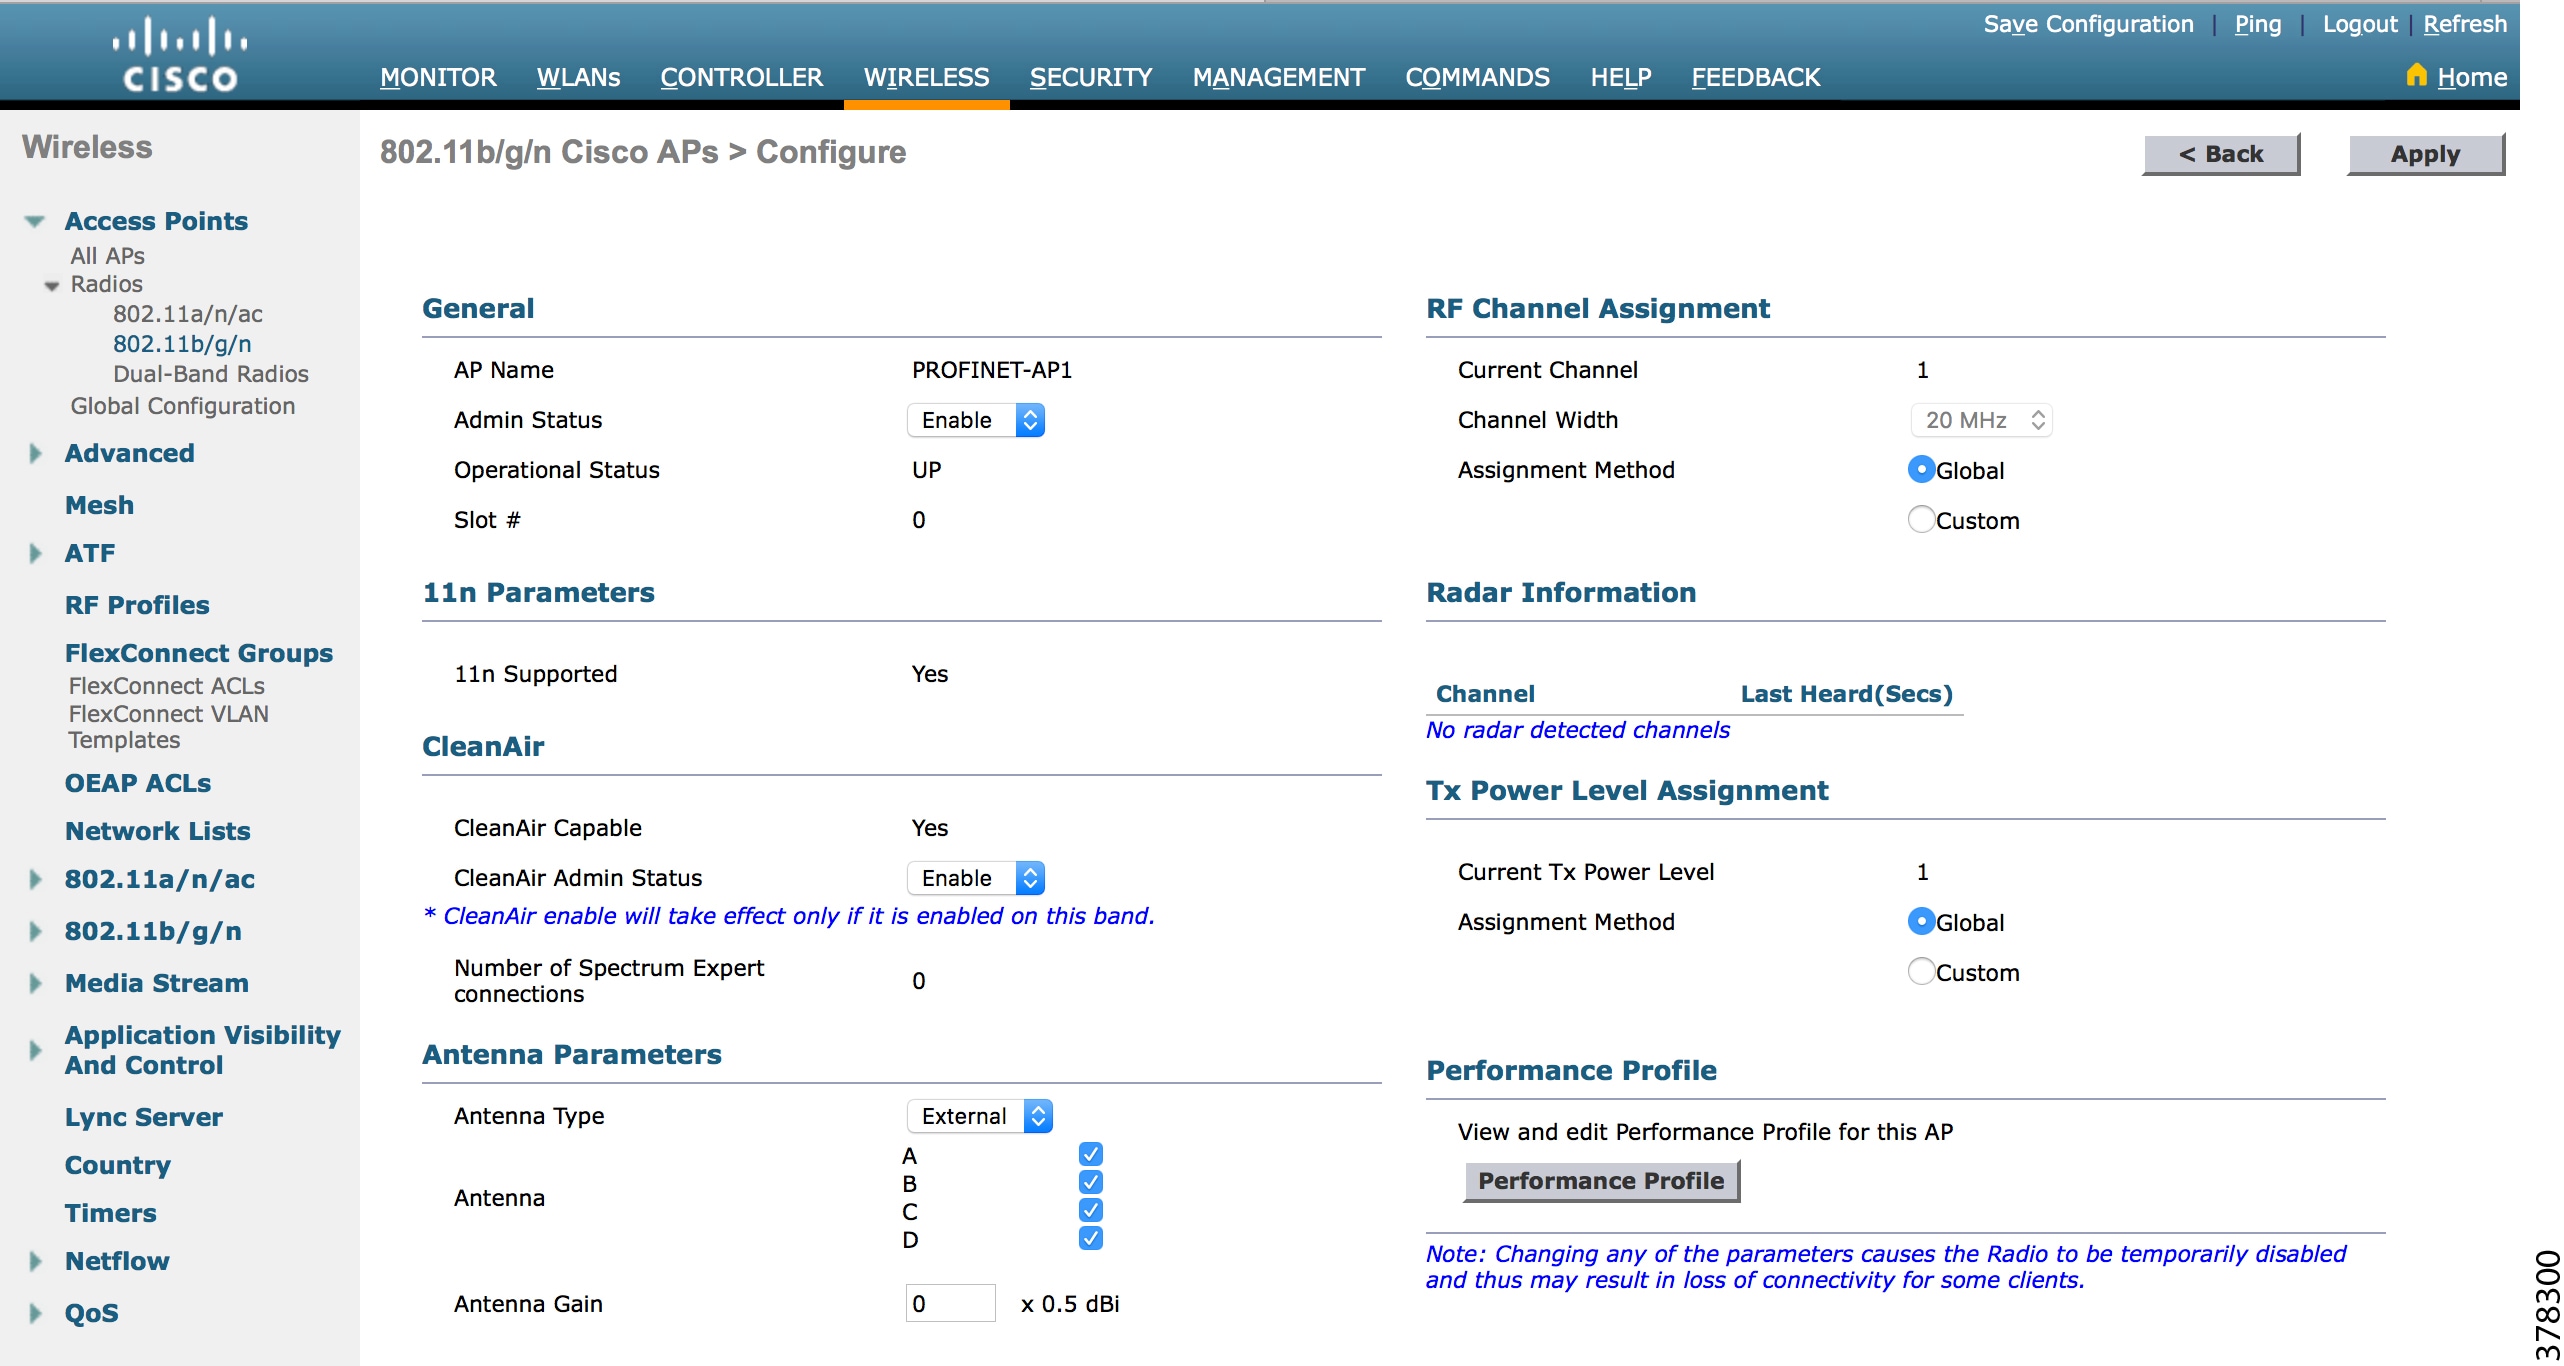Click the Access Points heading link
This screenshot has width=2564, height=1366.
point(156,221)
